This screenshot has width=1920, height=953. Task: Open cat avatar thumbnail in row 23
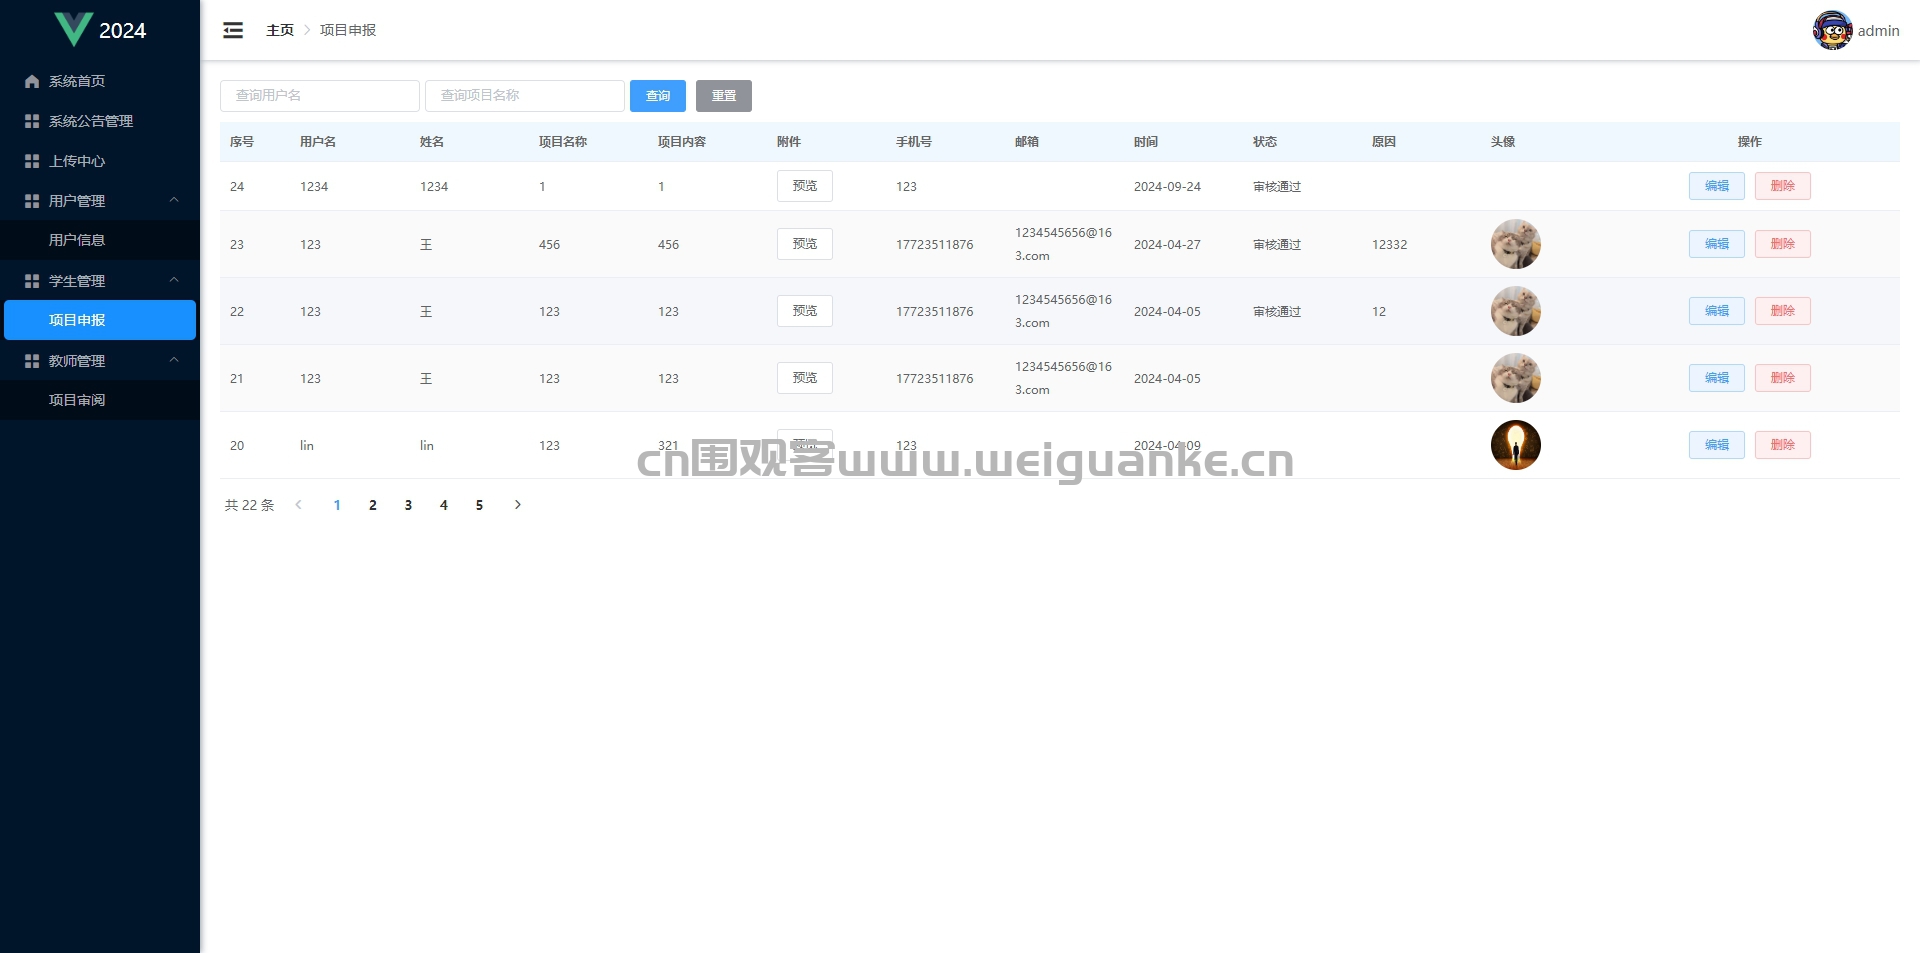pyautogui.click(x=1516, y=244)
